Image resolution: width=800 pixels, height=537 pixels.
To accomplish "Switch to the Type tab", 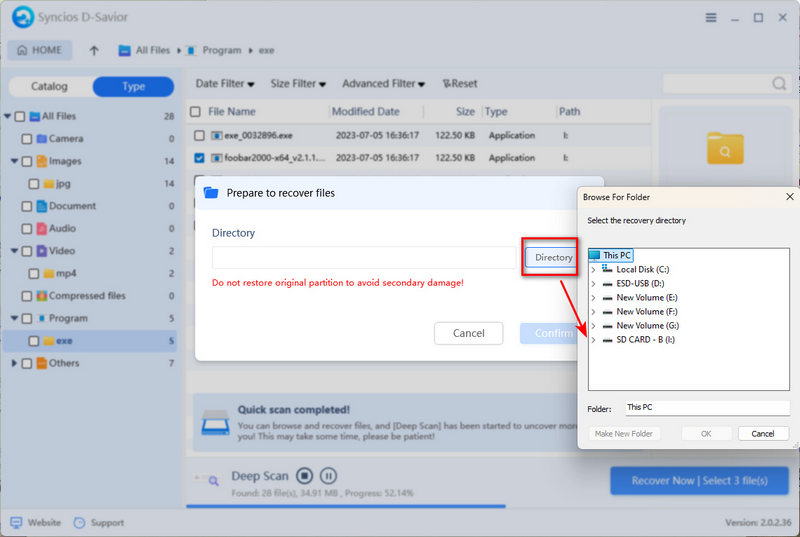I will point(133,86).
